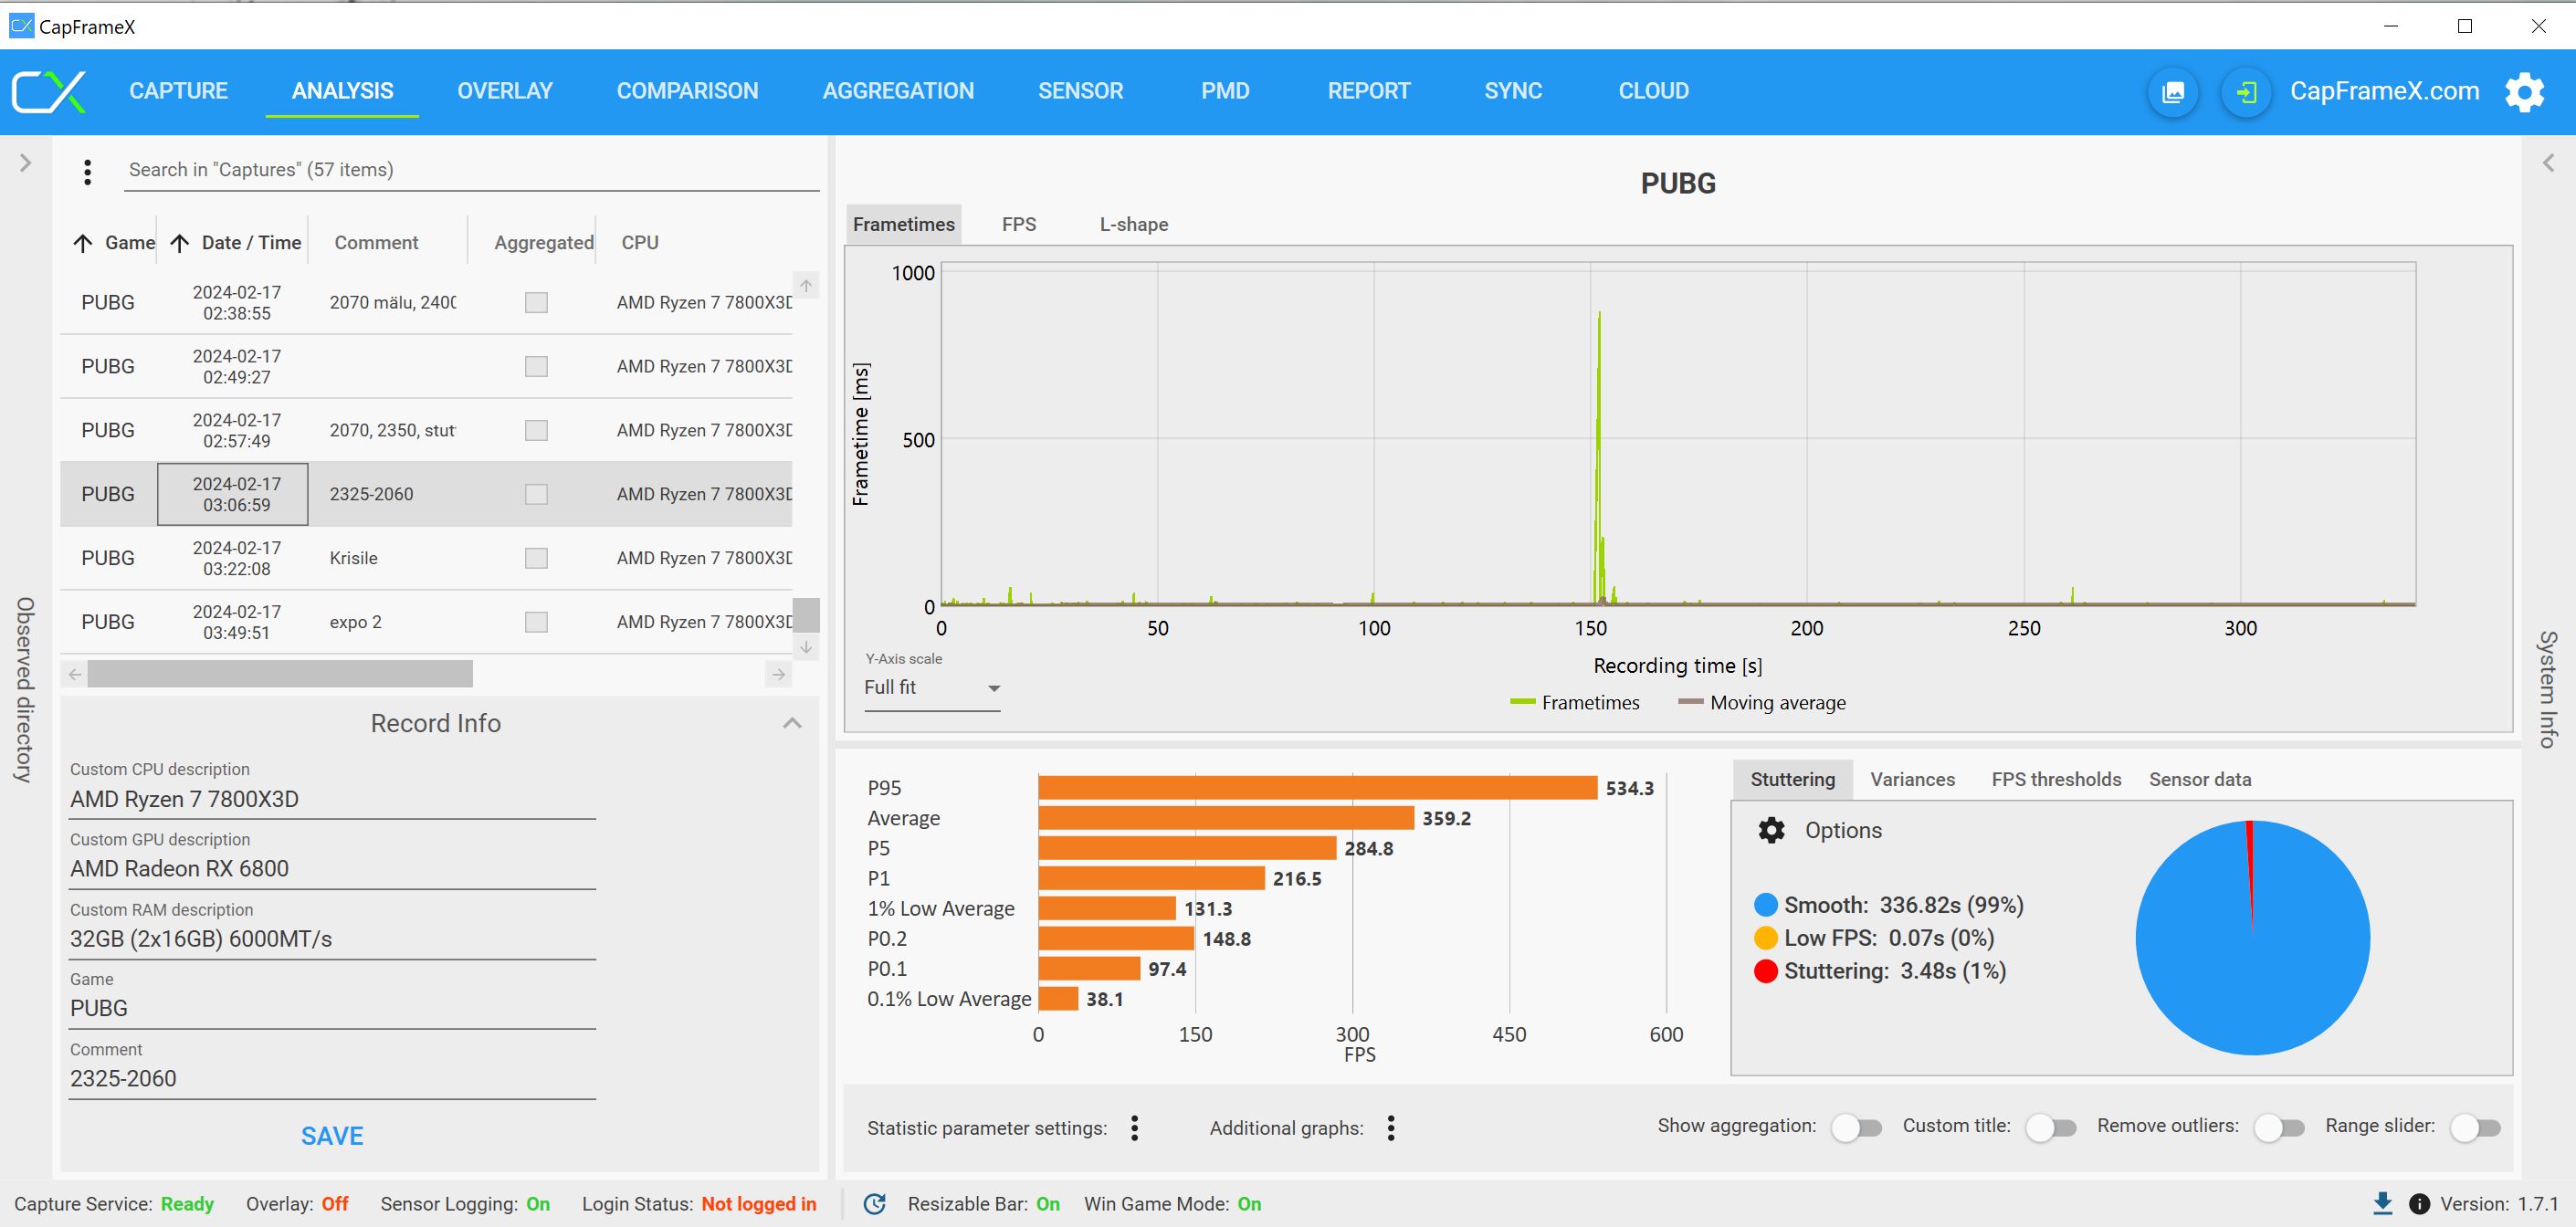The image size is (2576, 1227).
Task: Sort by Date / Time arrow
Action: tap(180, 243)
